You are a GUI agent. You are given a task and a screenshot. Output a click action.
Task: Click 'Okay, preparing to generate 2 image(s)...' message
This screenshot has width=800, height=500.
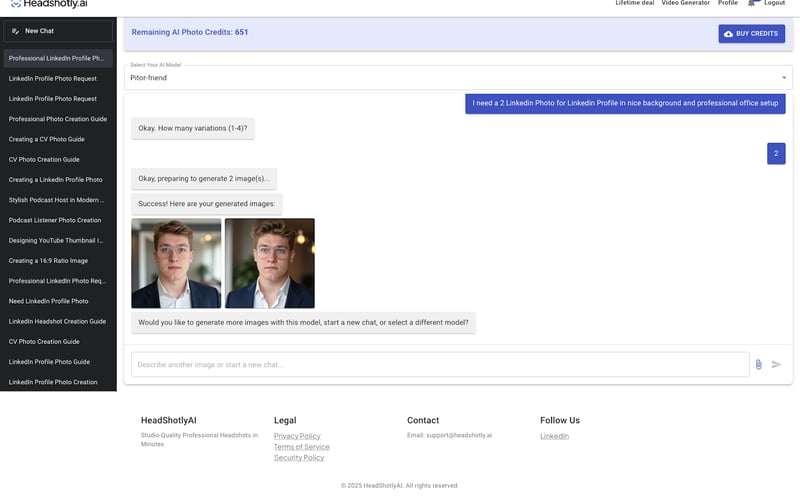[204, 179]
